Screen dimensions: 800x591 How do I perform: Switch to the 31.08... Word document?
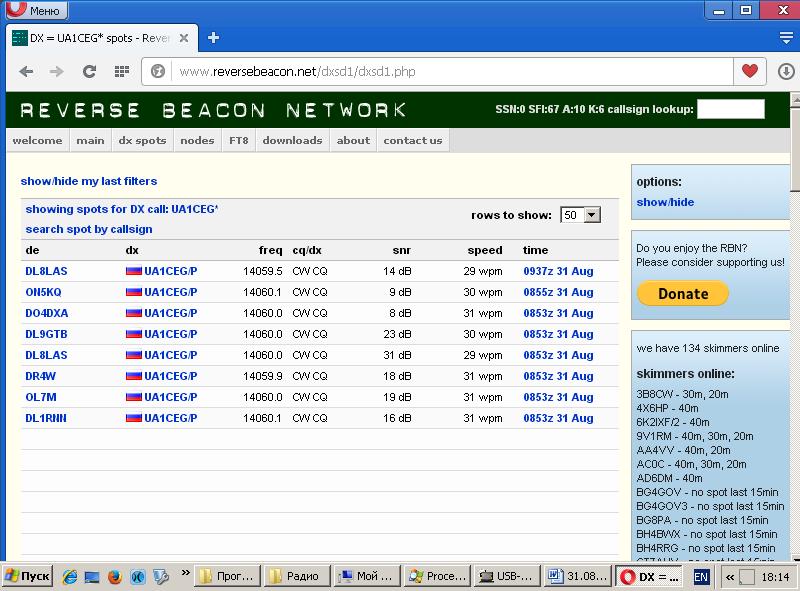point(577,577)
